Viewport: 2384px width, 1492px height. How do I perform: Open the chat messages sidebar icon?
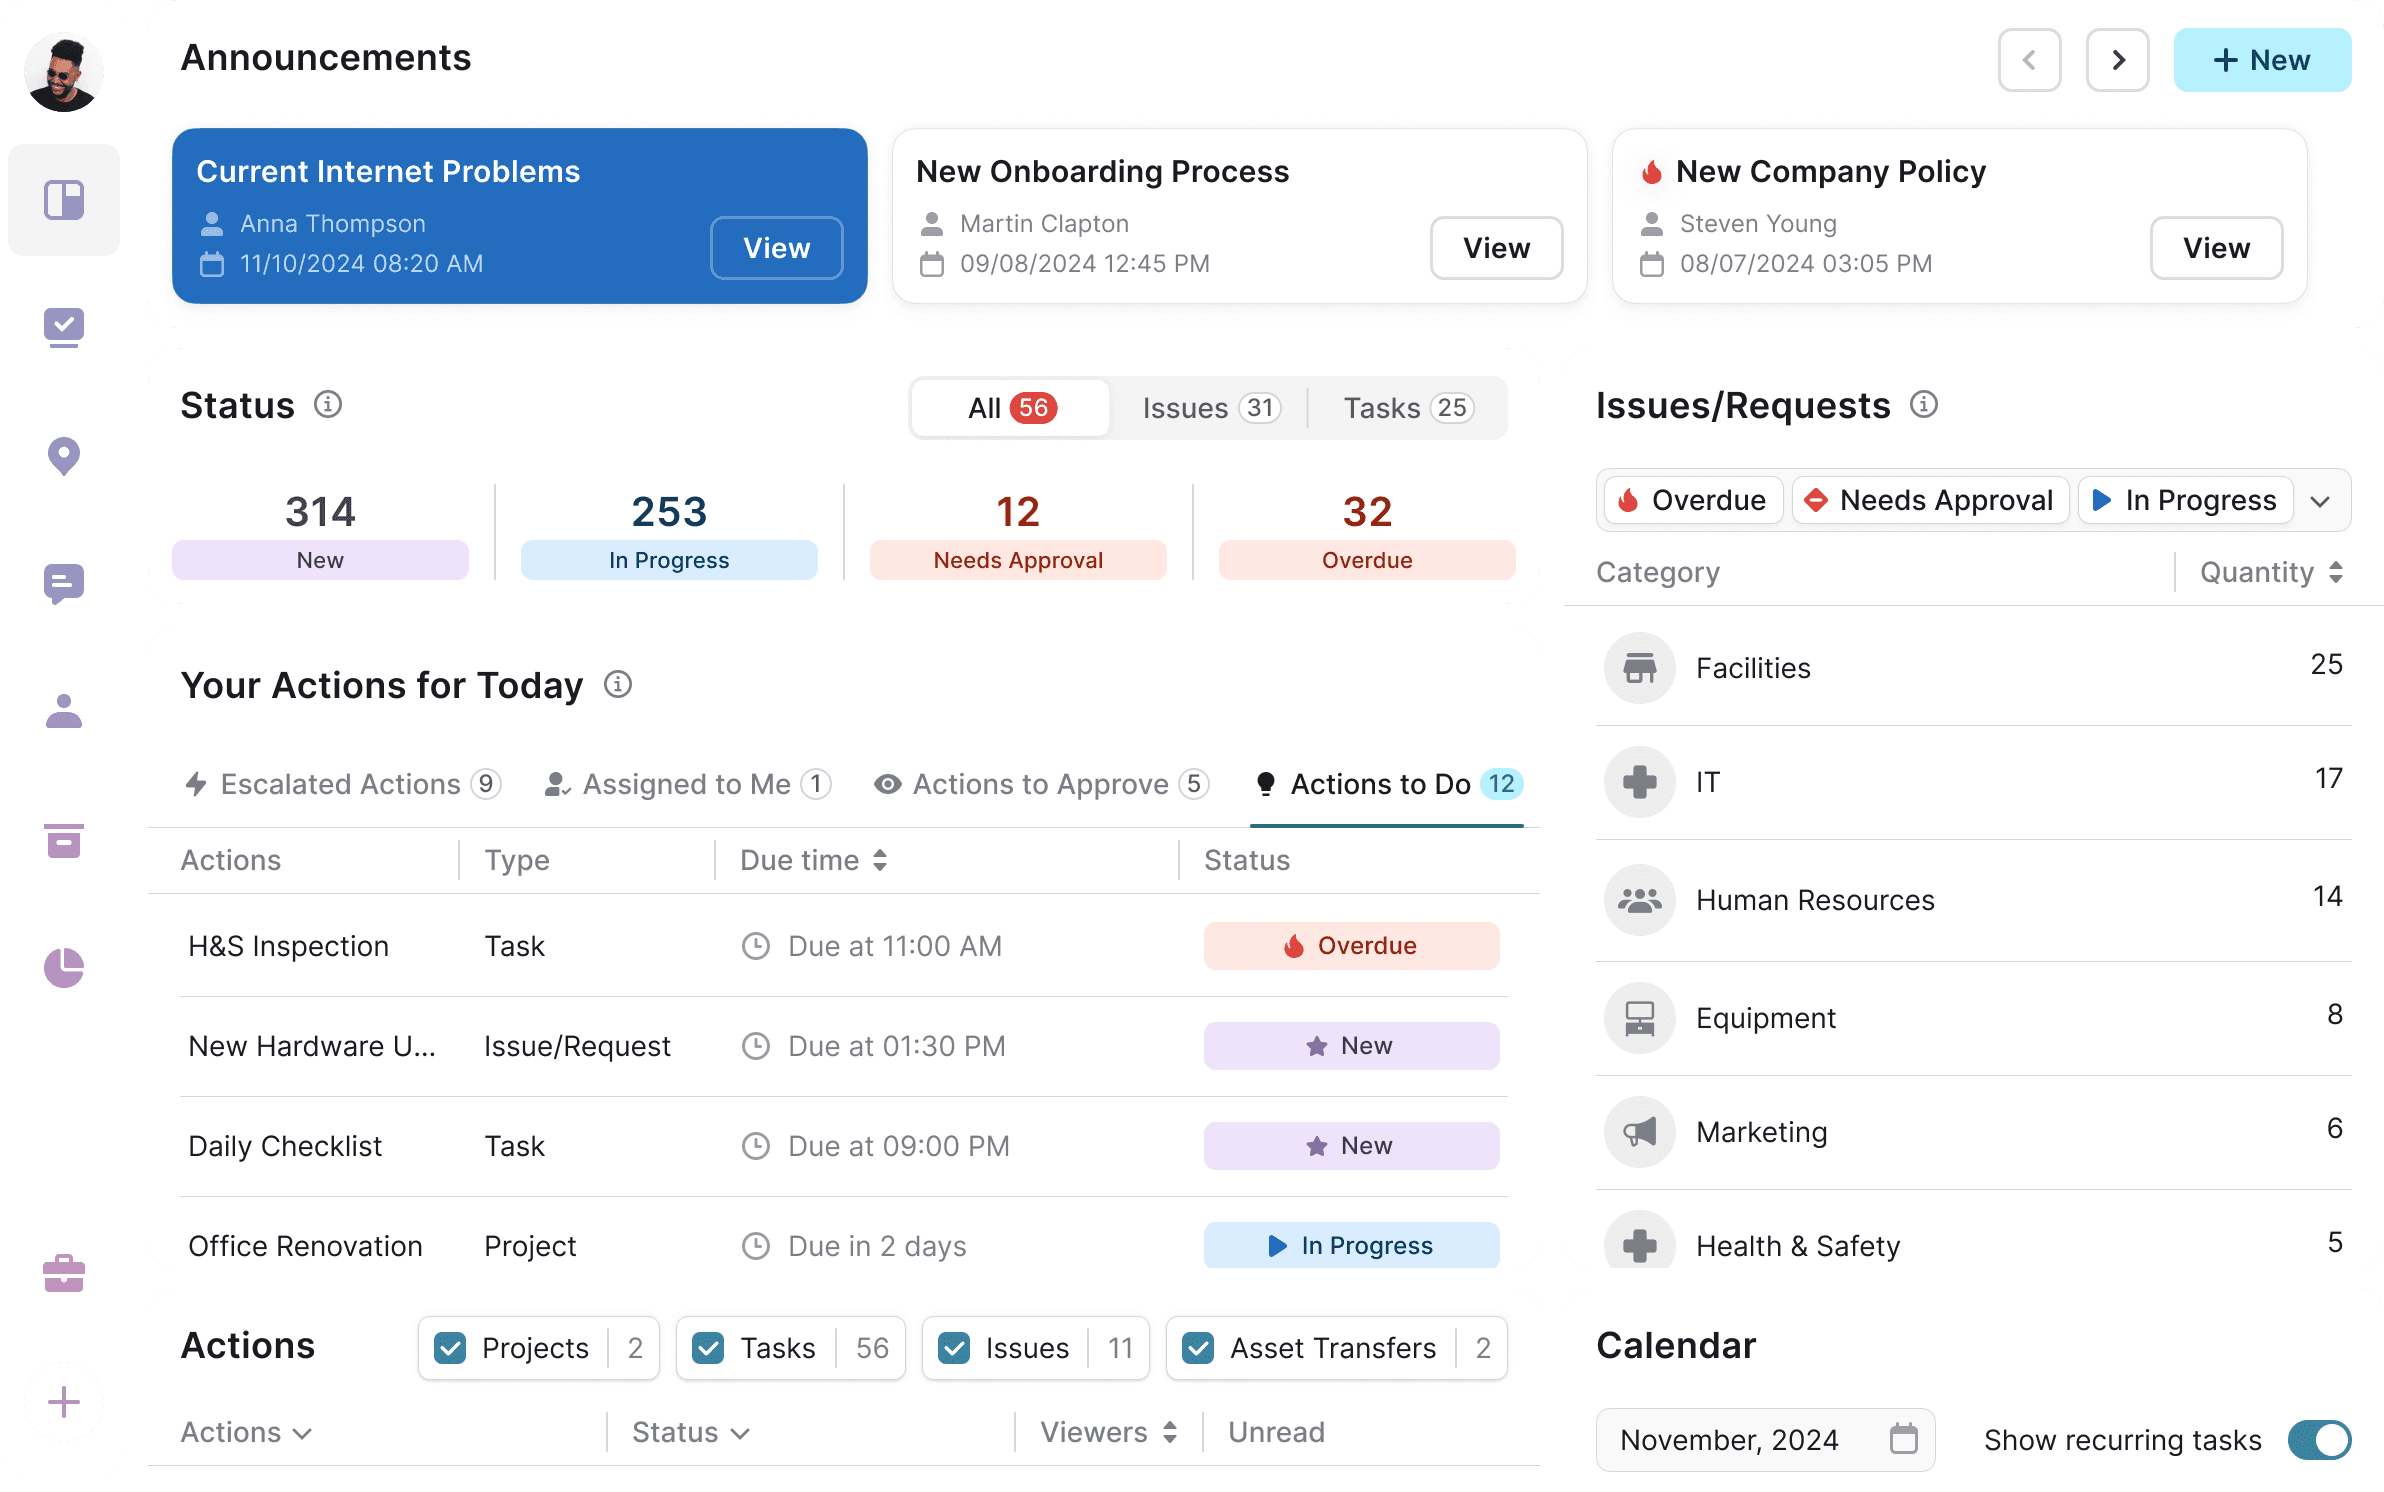tap(64, 584)
